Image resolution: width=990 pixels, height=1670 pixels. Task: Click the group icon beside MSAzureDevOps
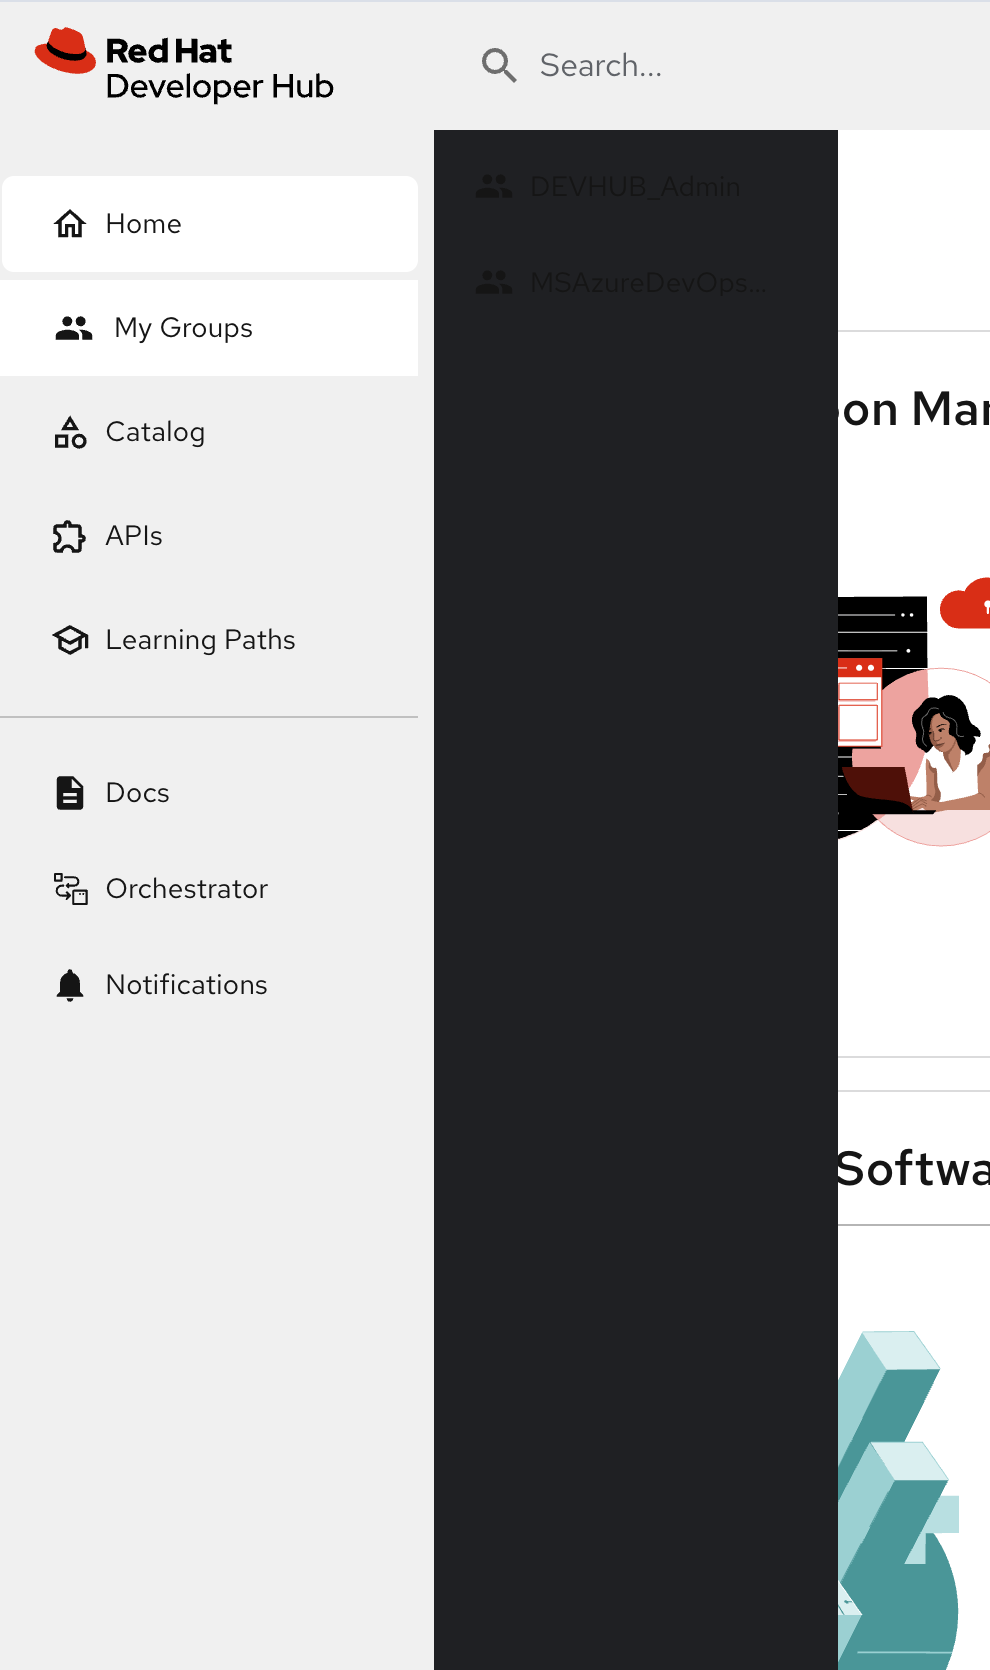[494, 283]
